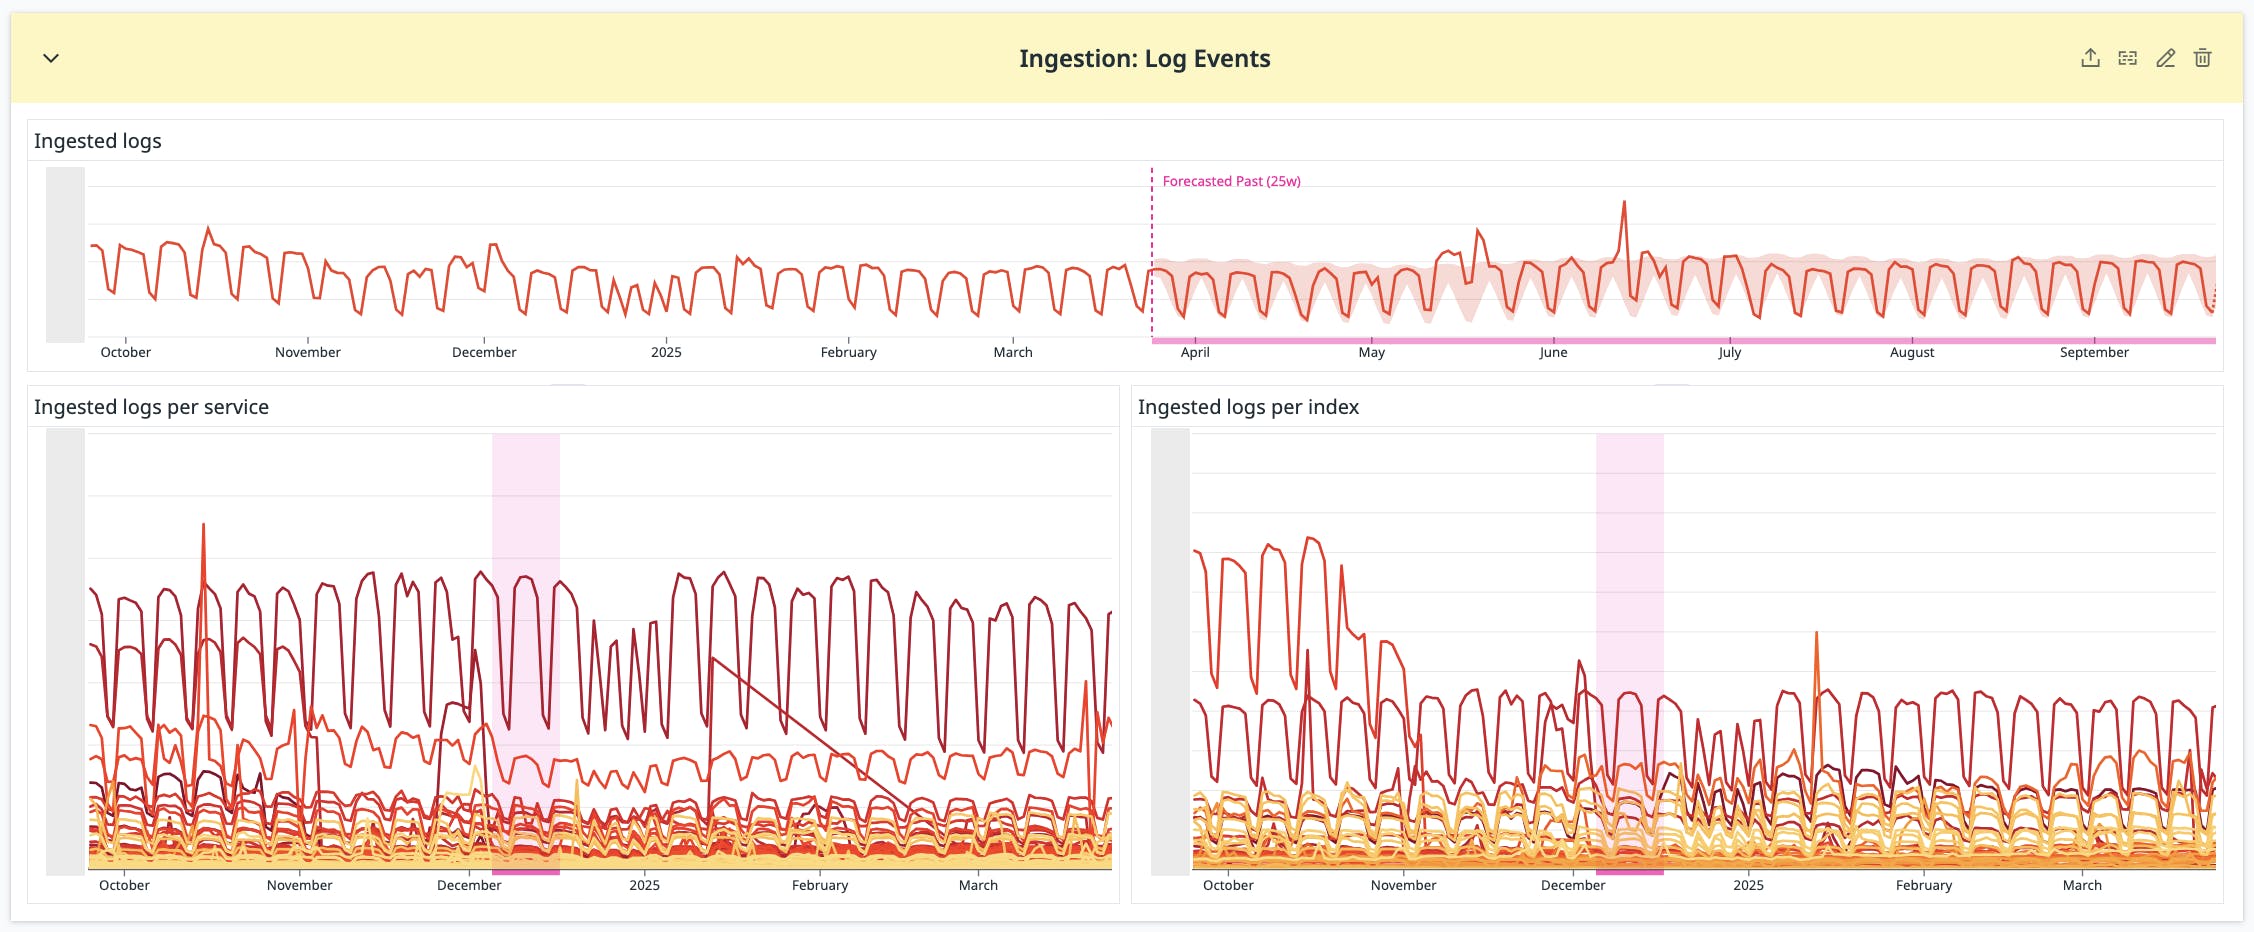Click the export icon above Ingested logs chart
Viewport: 2254px width, 932px height.
2090,58
